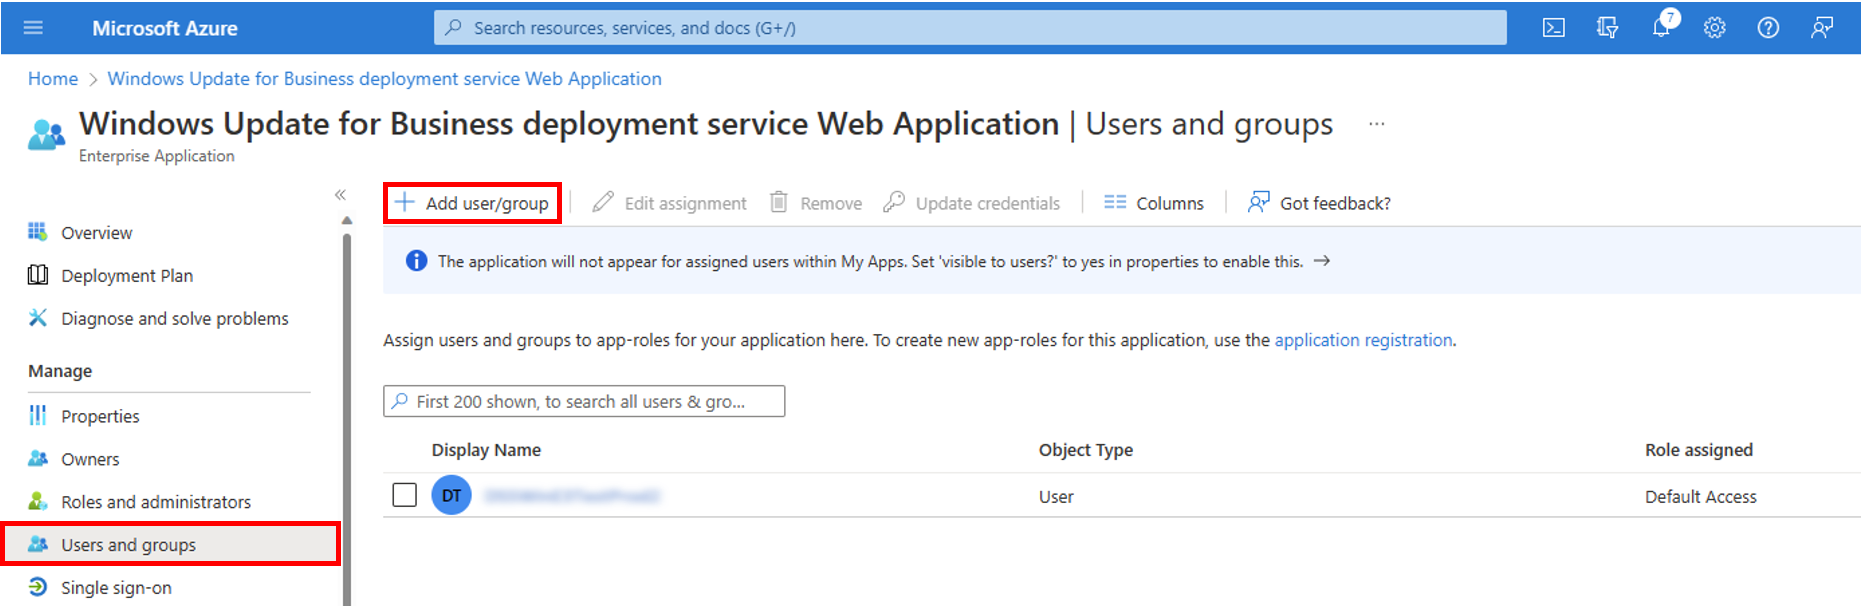Open Single sign-on in the sidebar
This screenshot has height=610, width=1861.
[x=116, y=588]
